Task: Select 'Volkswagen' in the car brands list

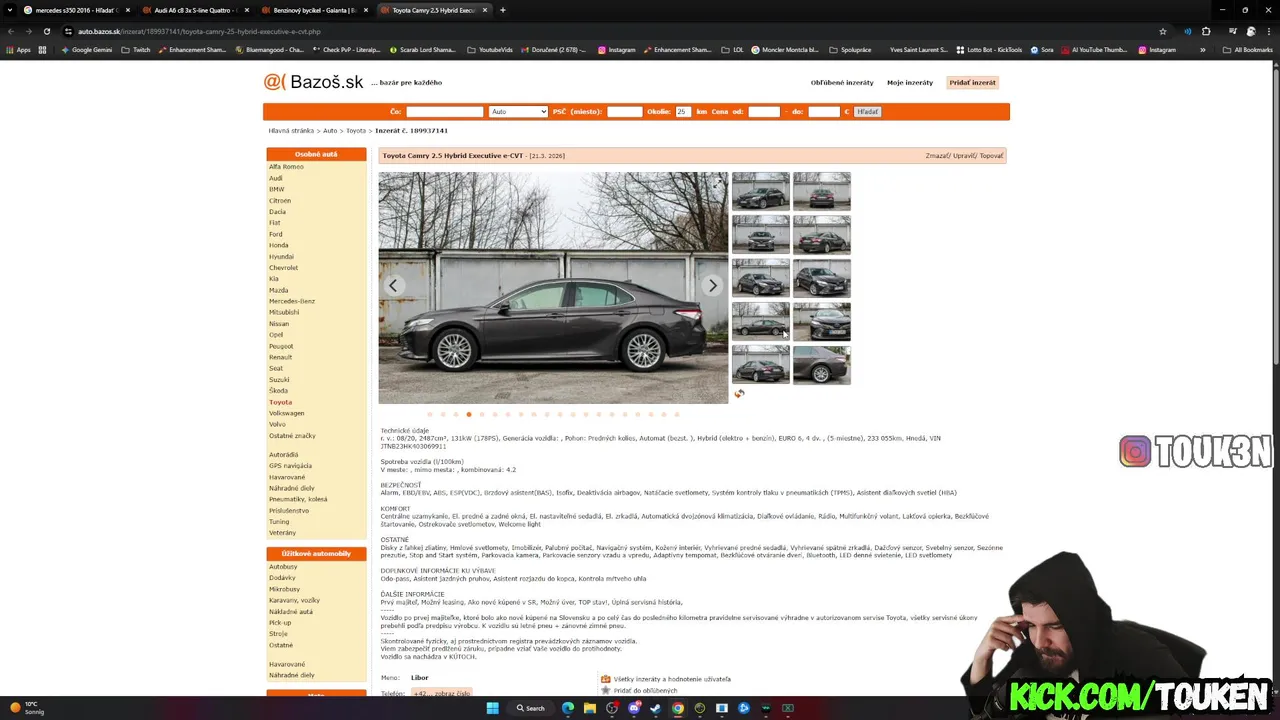Action: click(287, 413)
